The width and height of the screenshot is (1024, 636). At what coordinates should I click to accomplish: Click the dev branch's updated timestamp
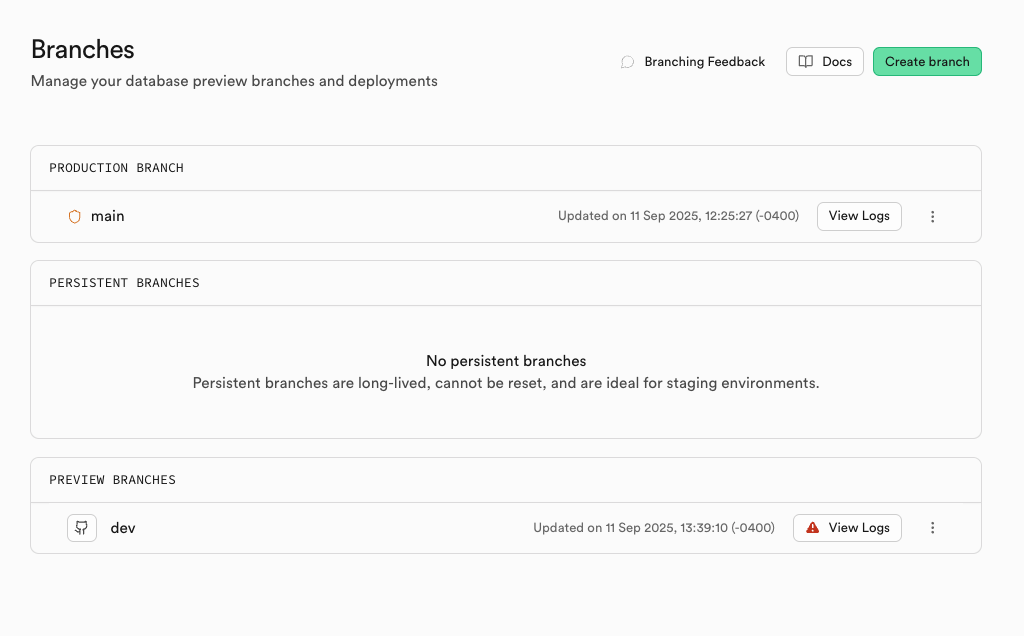point(654,528)
